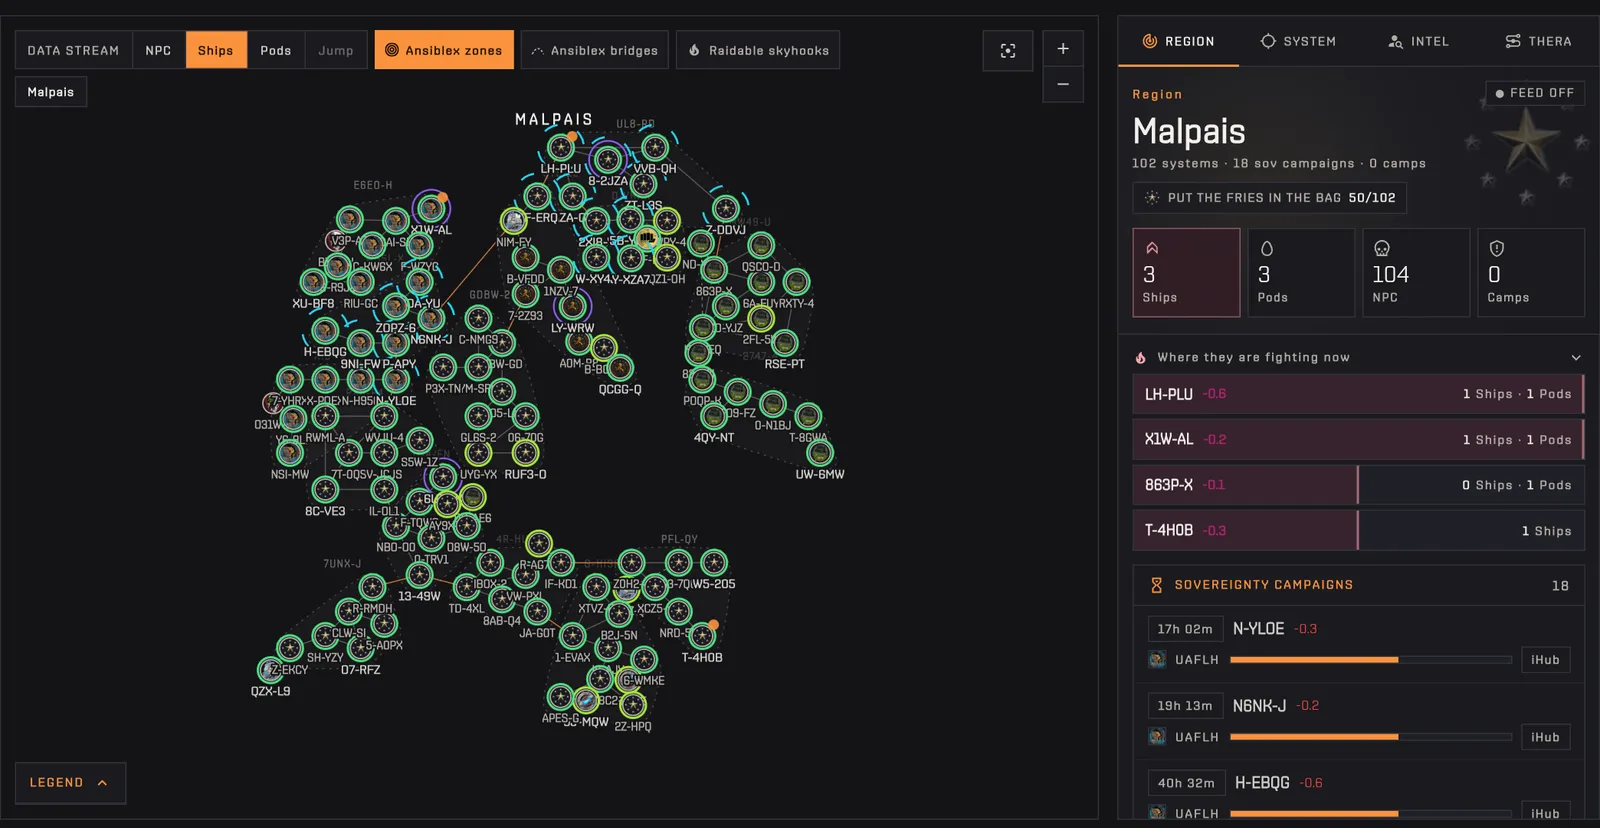Expand the LEGEND panel

tap(70, 783)
